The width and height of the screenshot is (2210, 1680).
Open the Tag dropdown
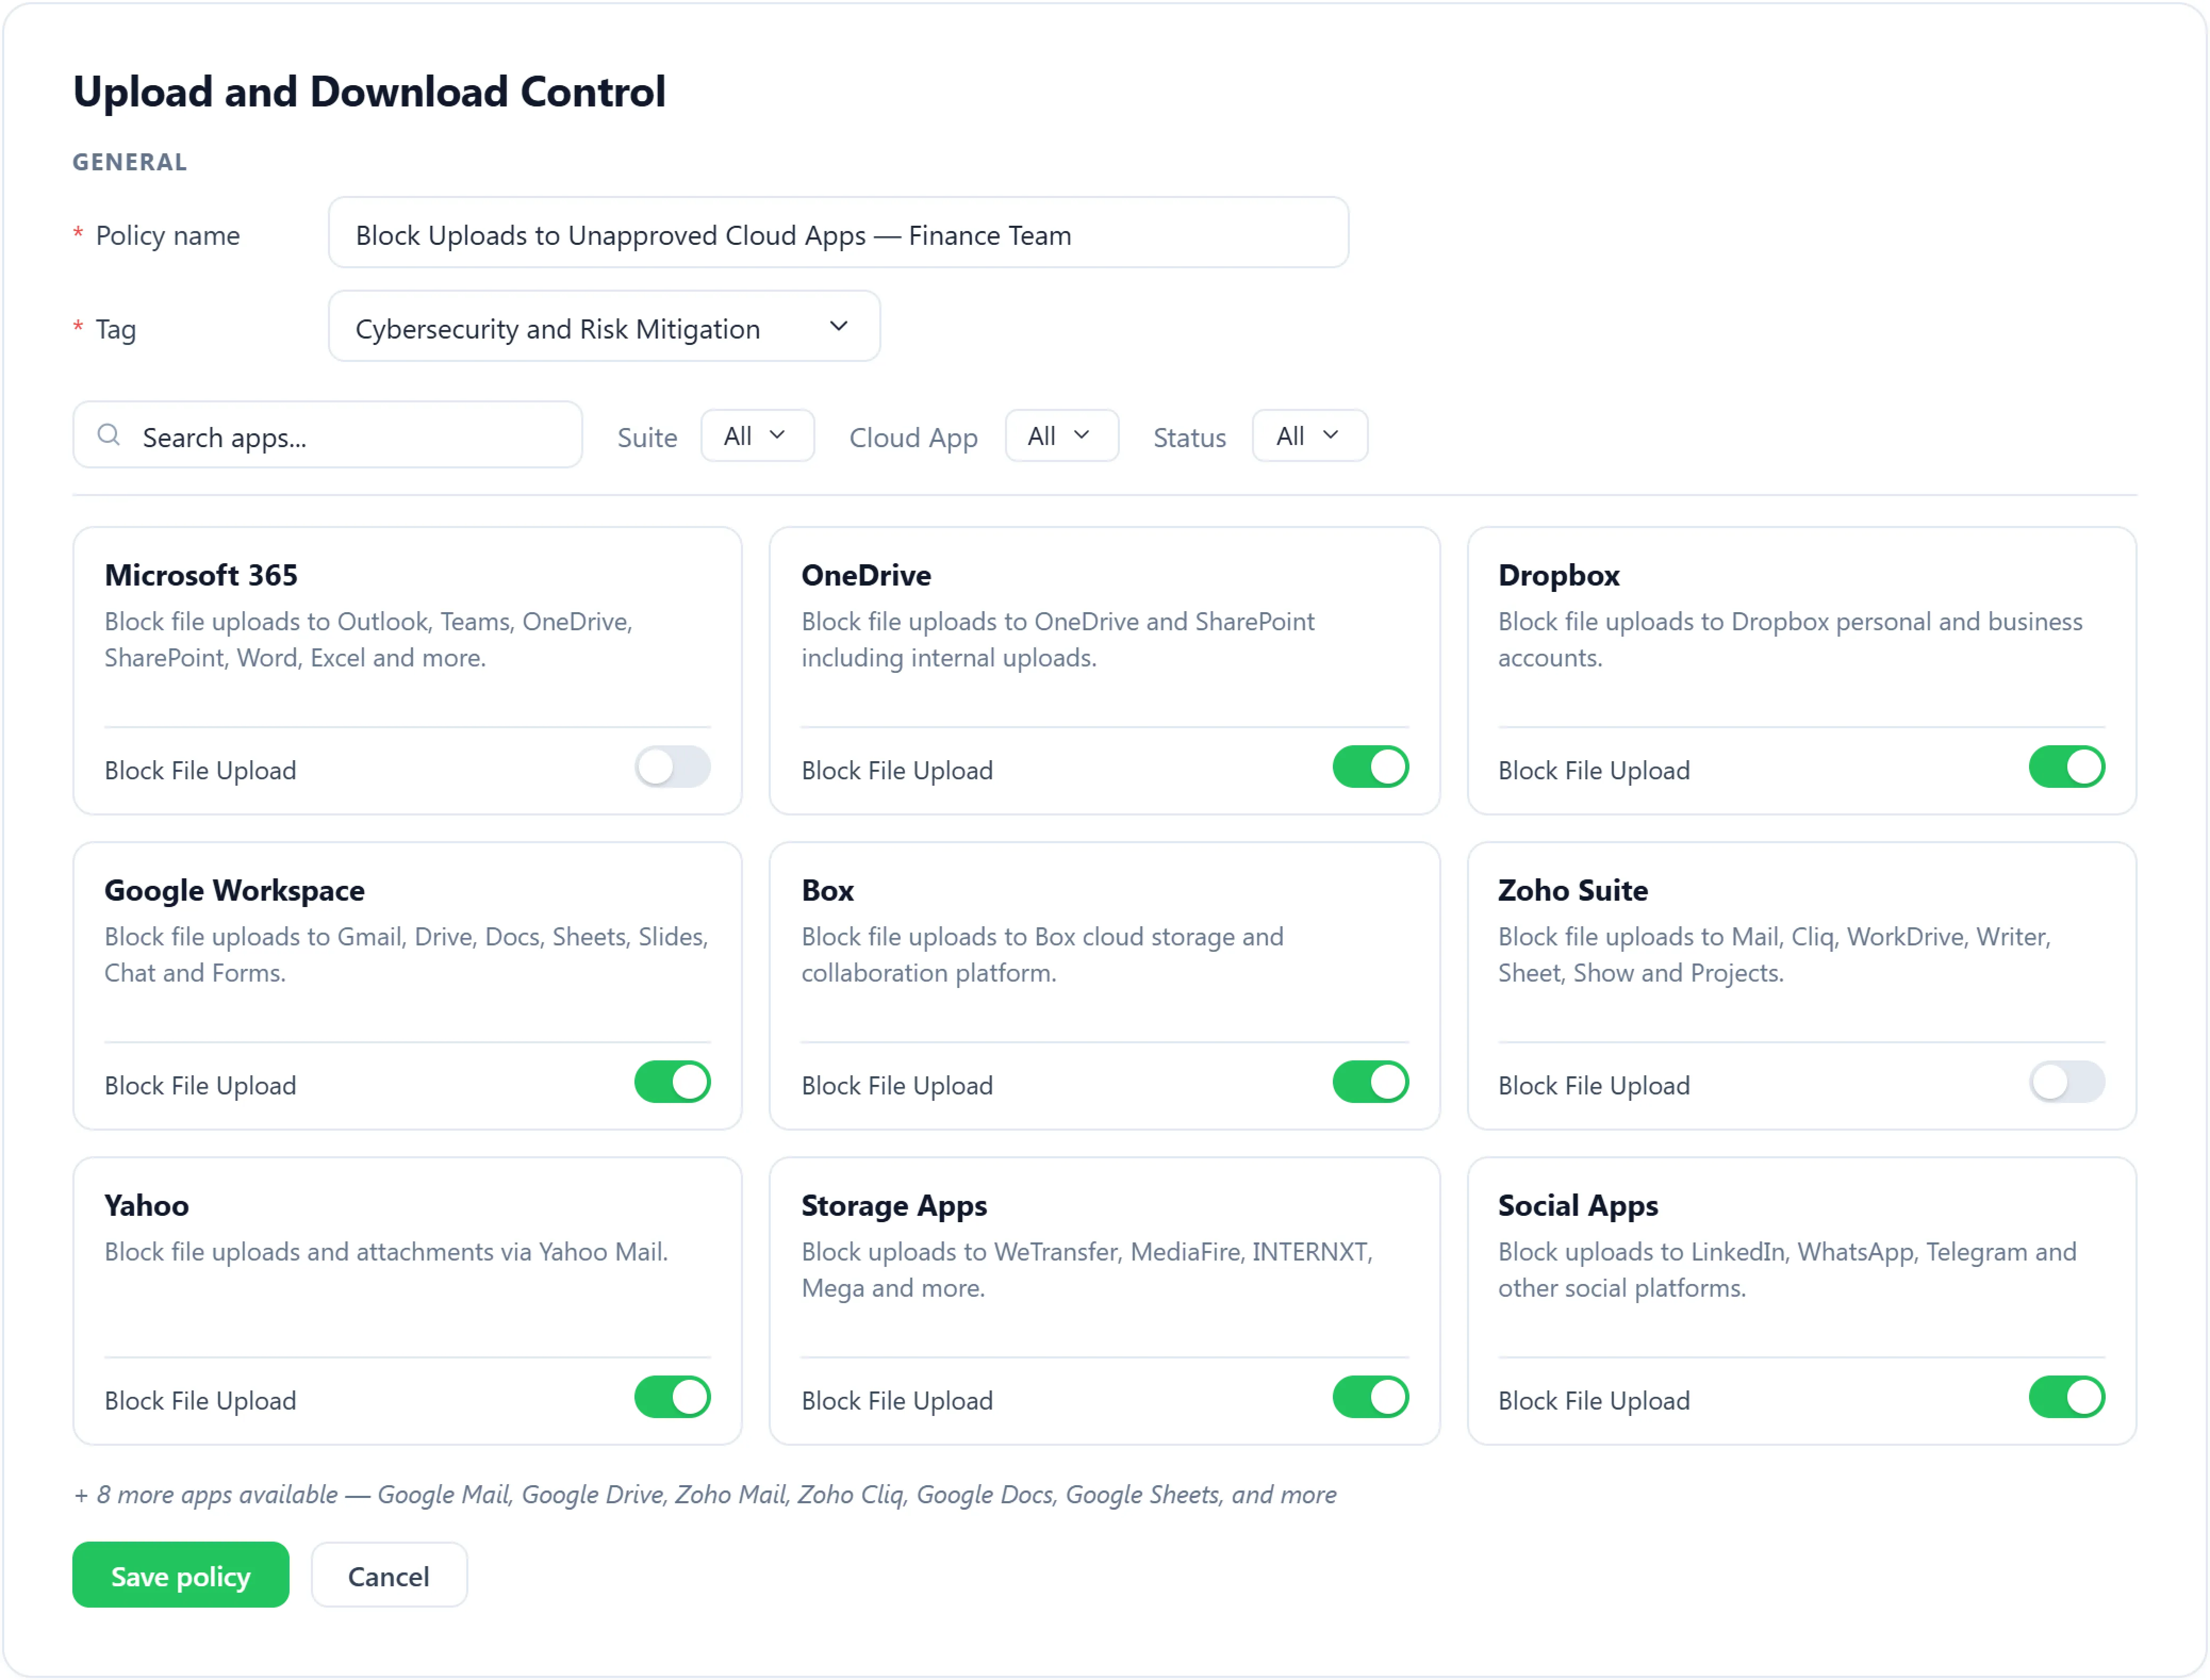click(x=604, y=327)
